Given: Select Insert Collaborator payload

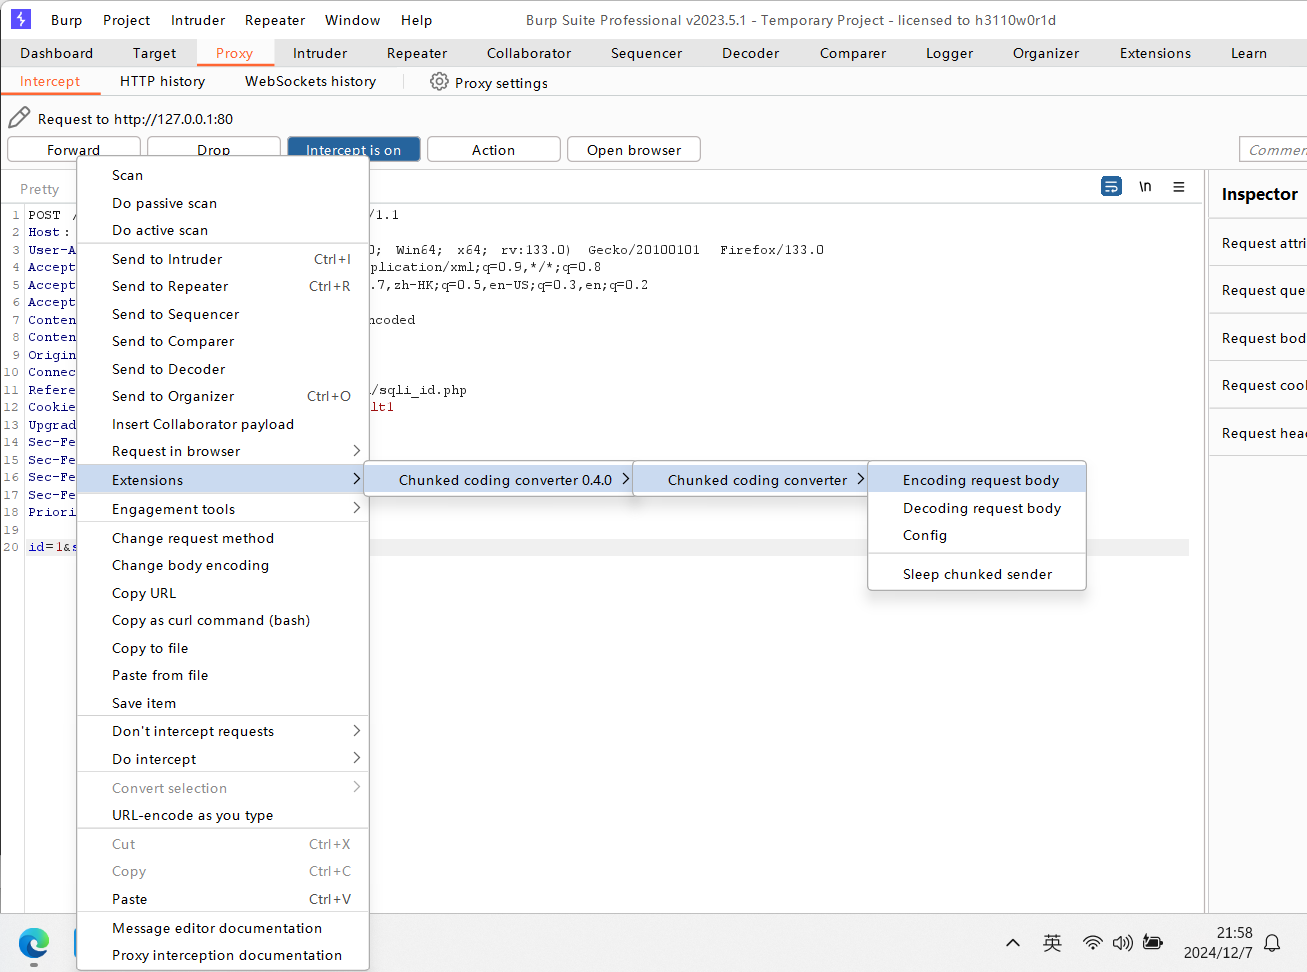Looking at the screenshot, I should click(x=222, y=424).
